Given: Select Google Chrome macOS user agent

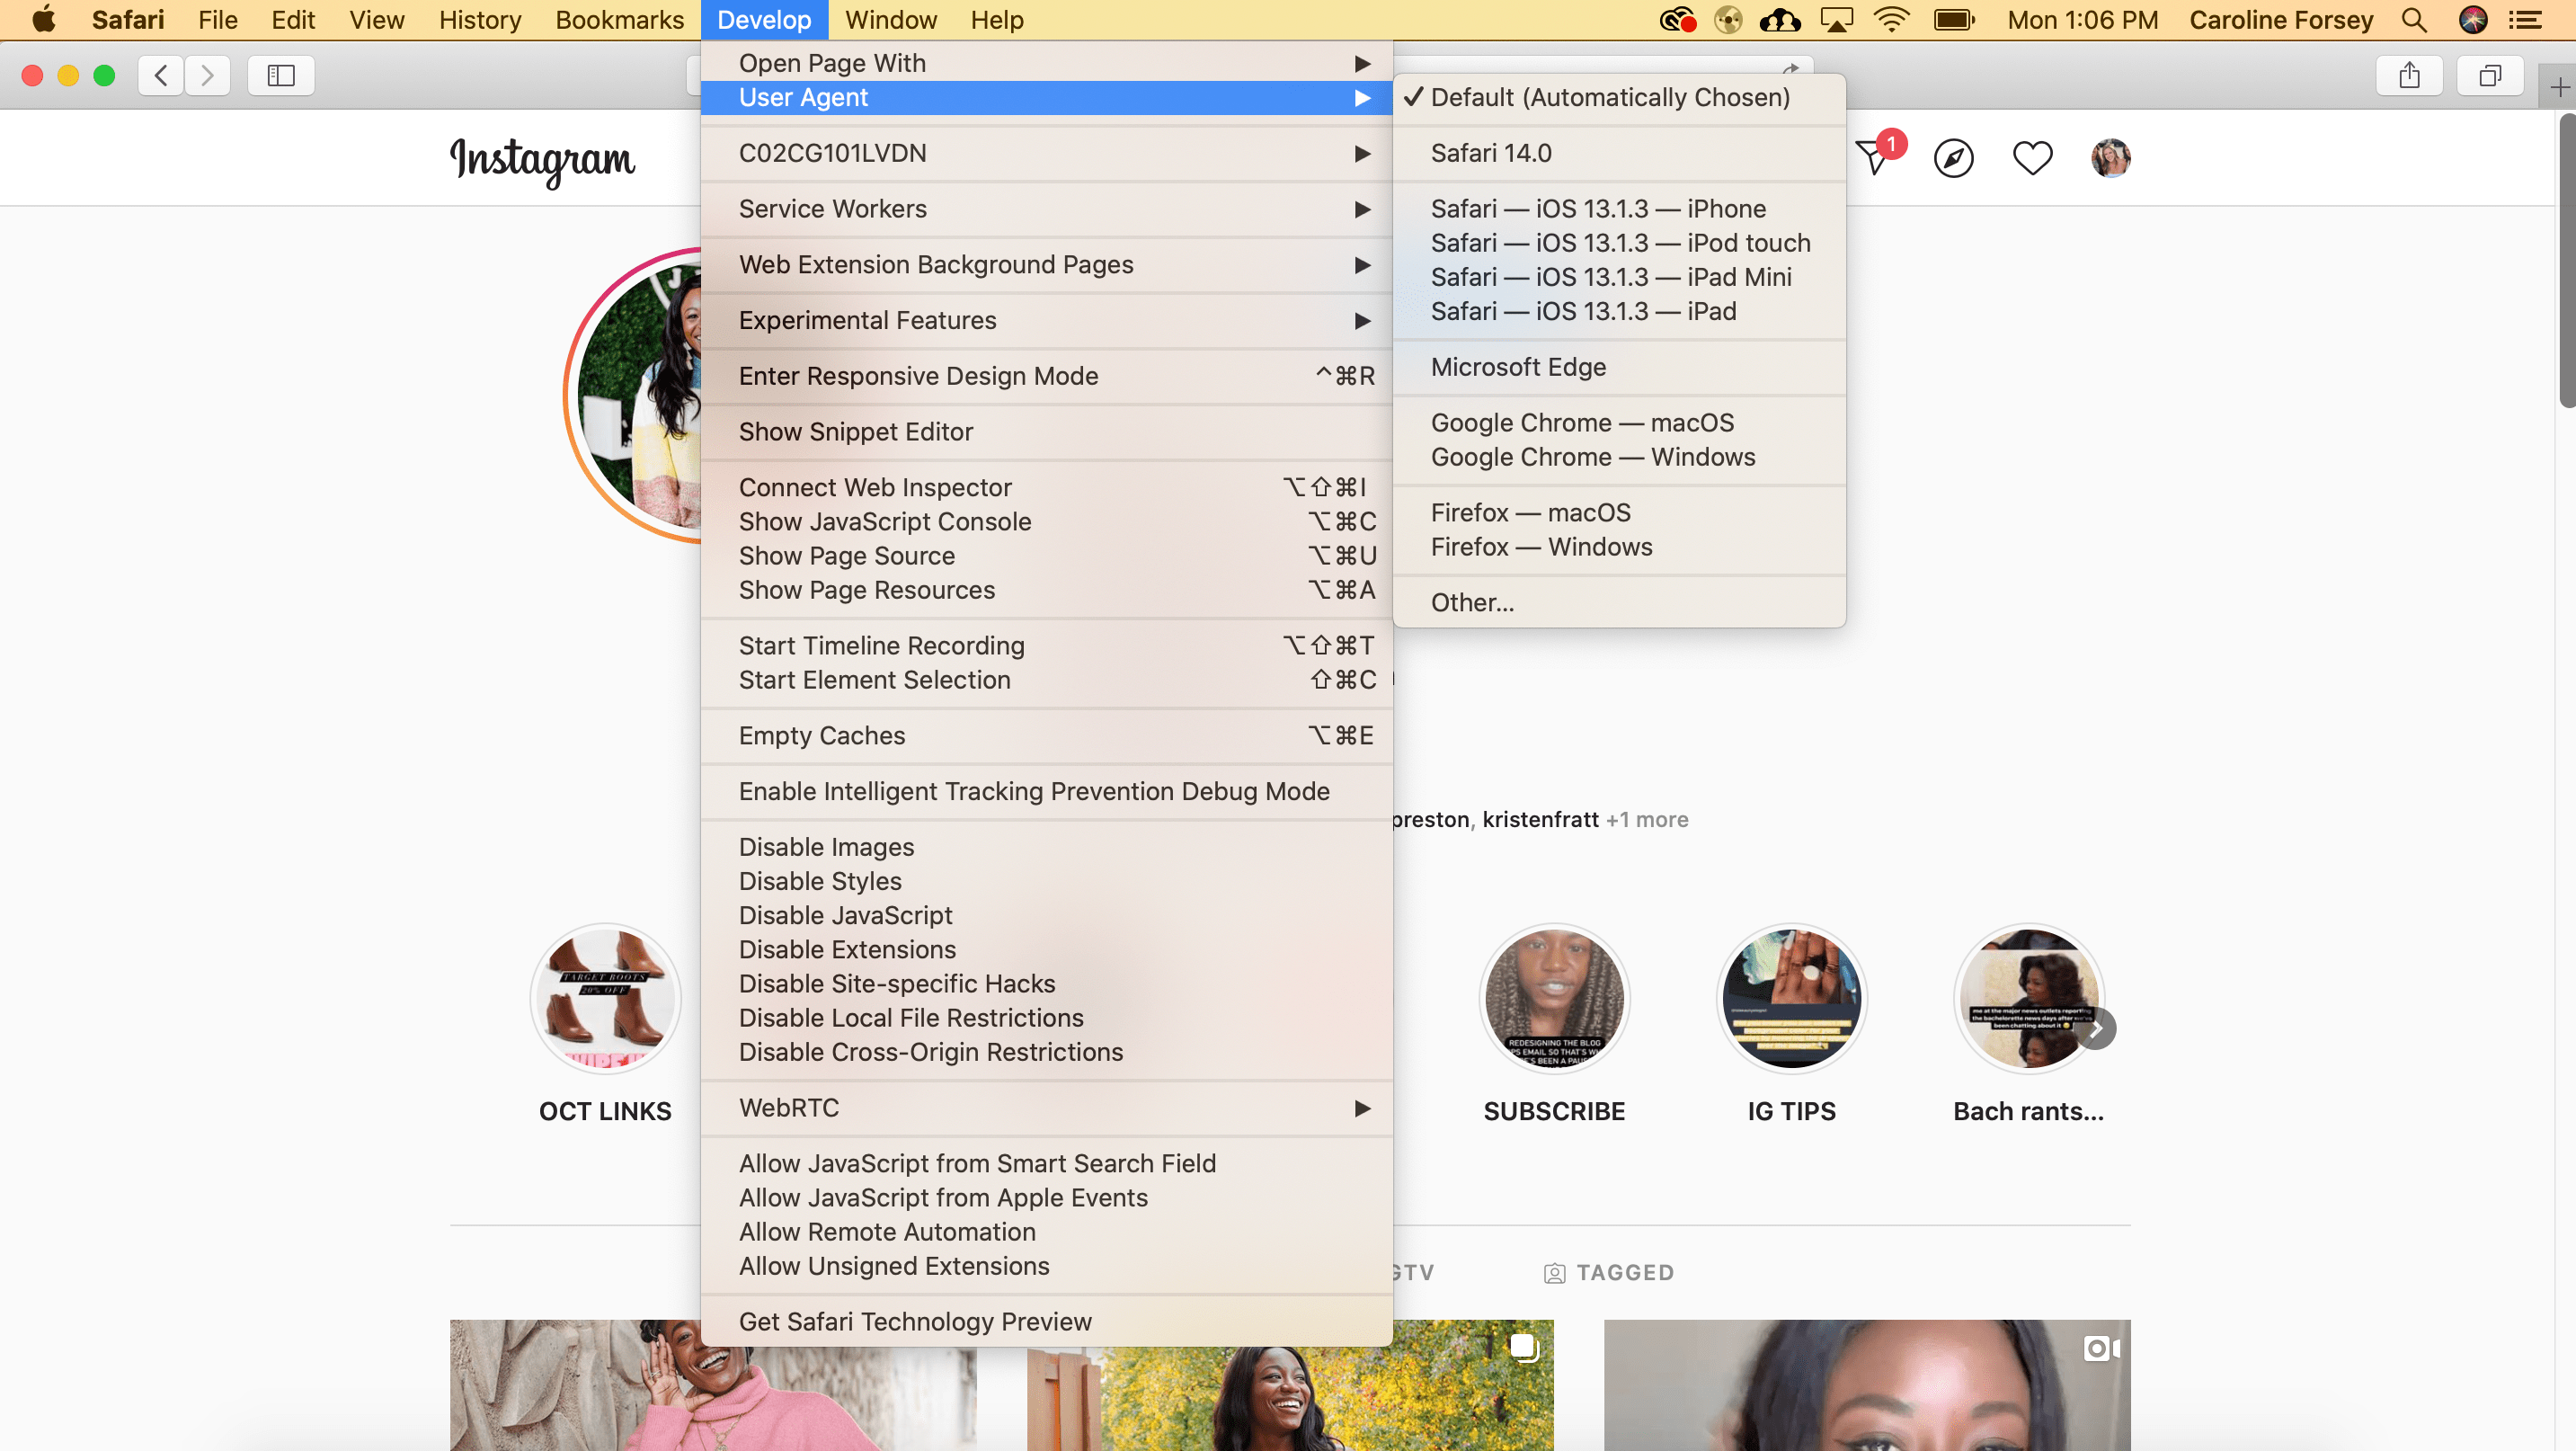Looking at the screenshot, I should coord(1584,423).
